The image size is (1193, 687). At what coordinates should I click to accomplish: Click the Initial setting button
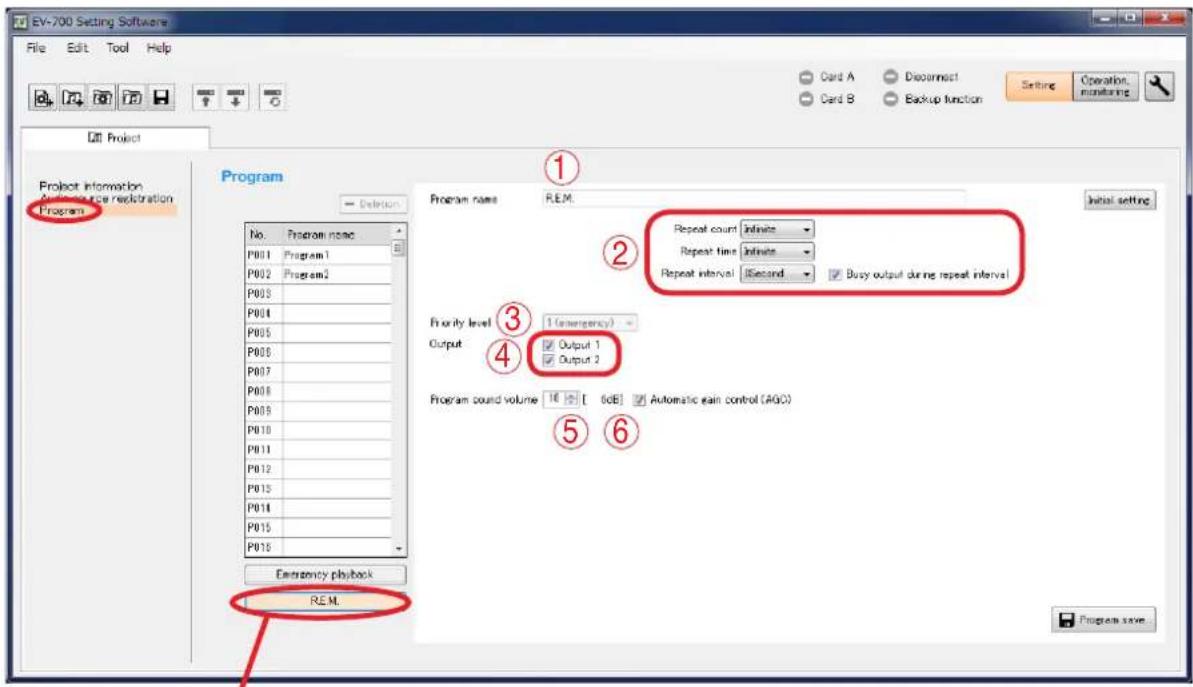pos(1119,200)
